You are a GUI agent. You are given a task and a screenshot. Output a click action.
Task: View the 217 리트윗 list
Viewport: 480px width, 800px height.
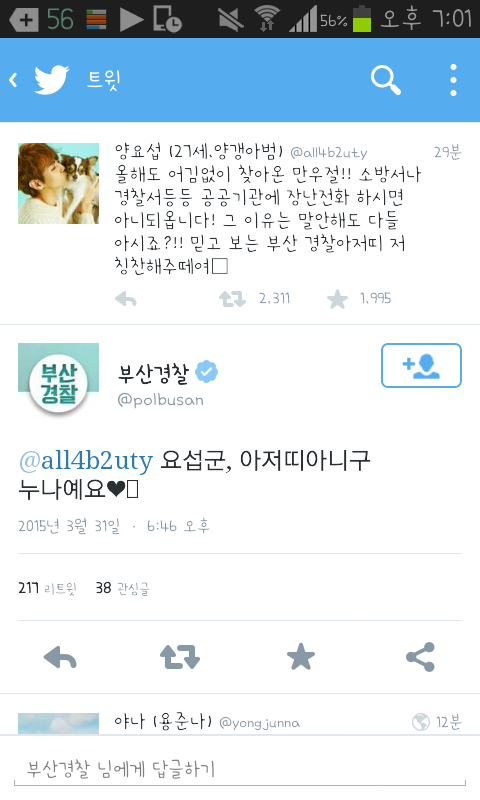(x=47, y=588)
